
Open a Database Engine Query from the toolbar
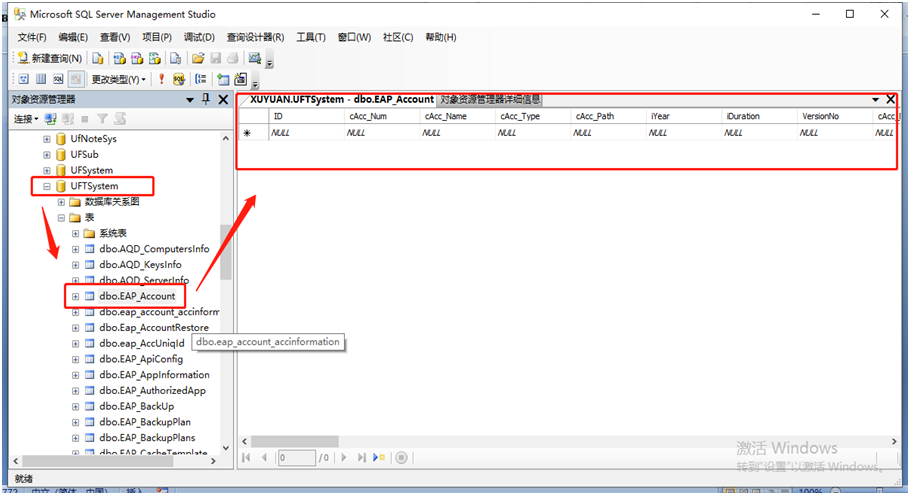coord(98,58)
